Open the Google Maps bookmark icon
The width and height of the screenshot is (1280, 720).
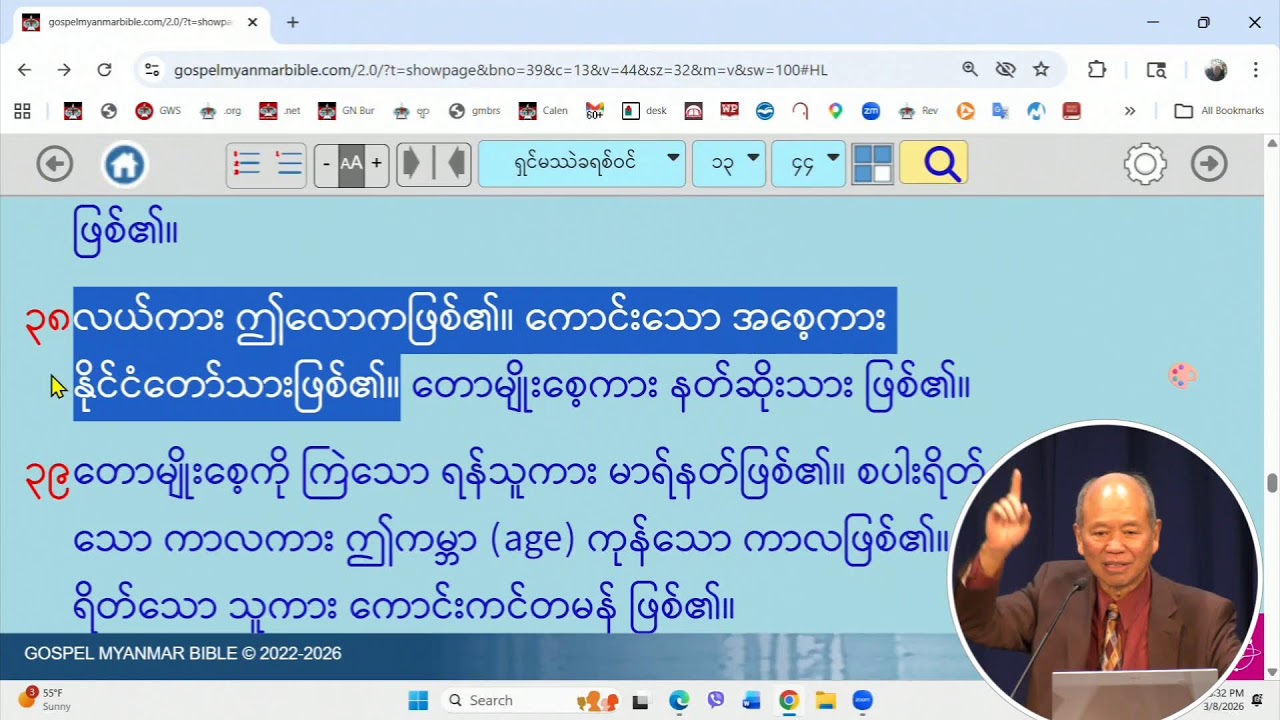[x=835, y=111]
